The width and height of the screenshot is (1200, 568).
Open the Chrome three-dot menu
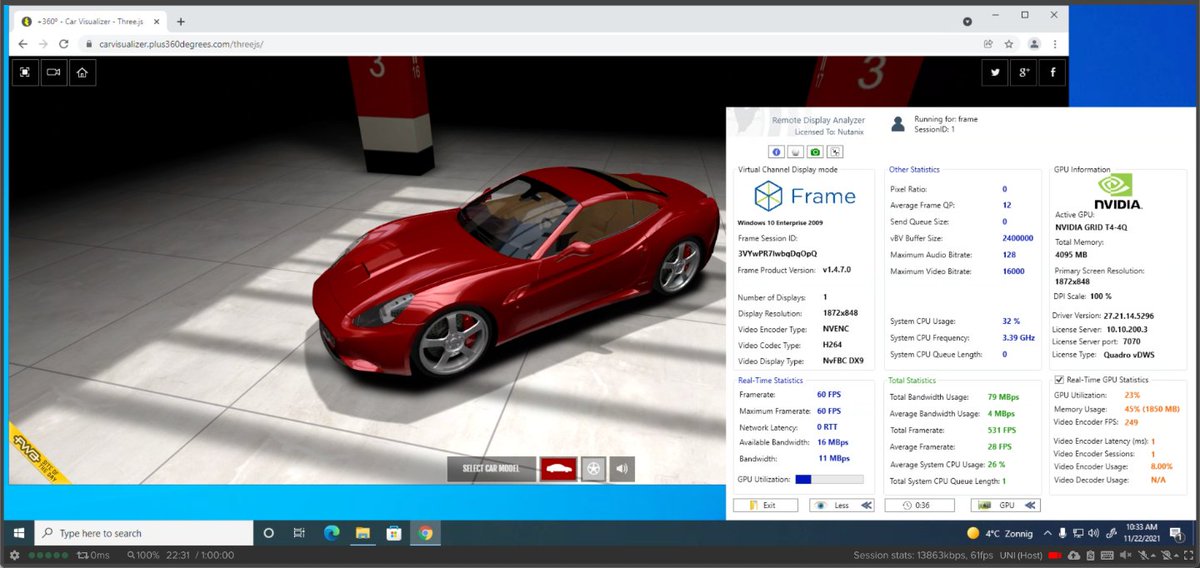click(x=1055, y=44)
